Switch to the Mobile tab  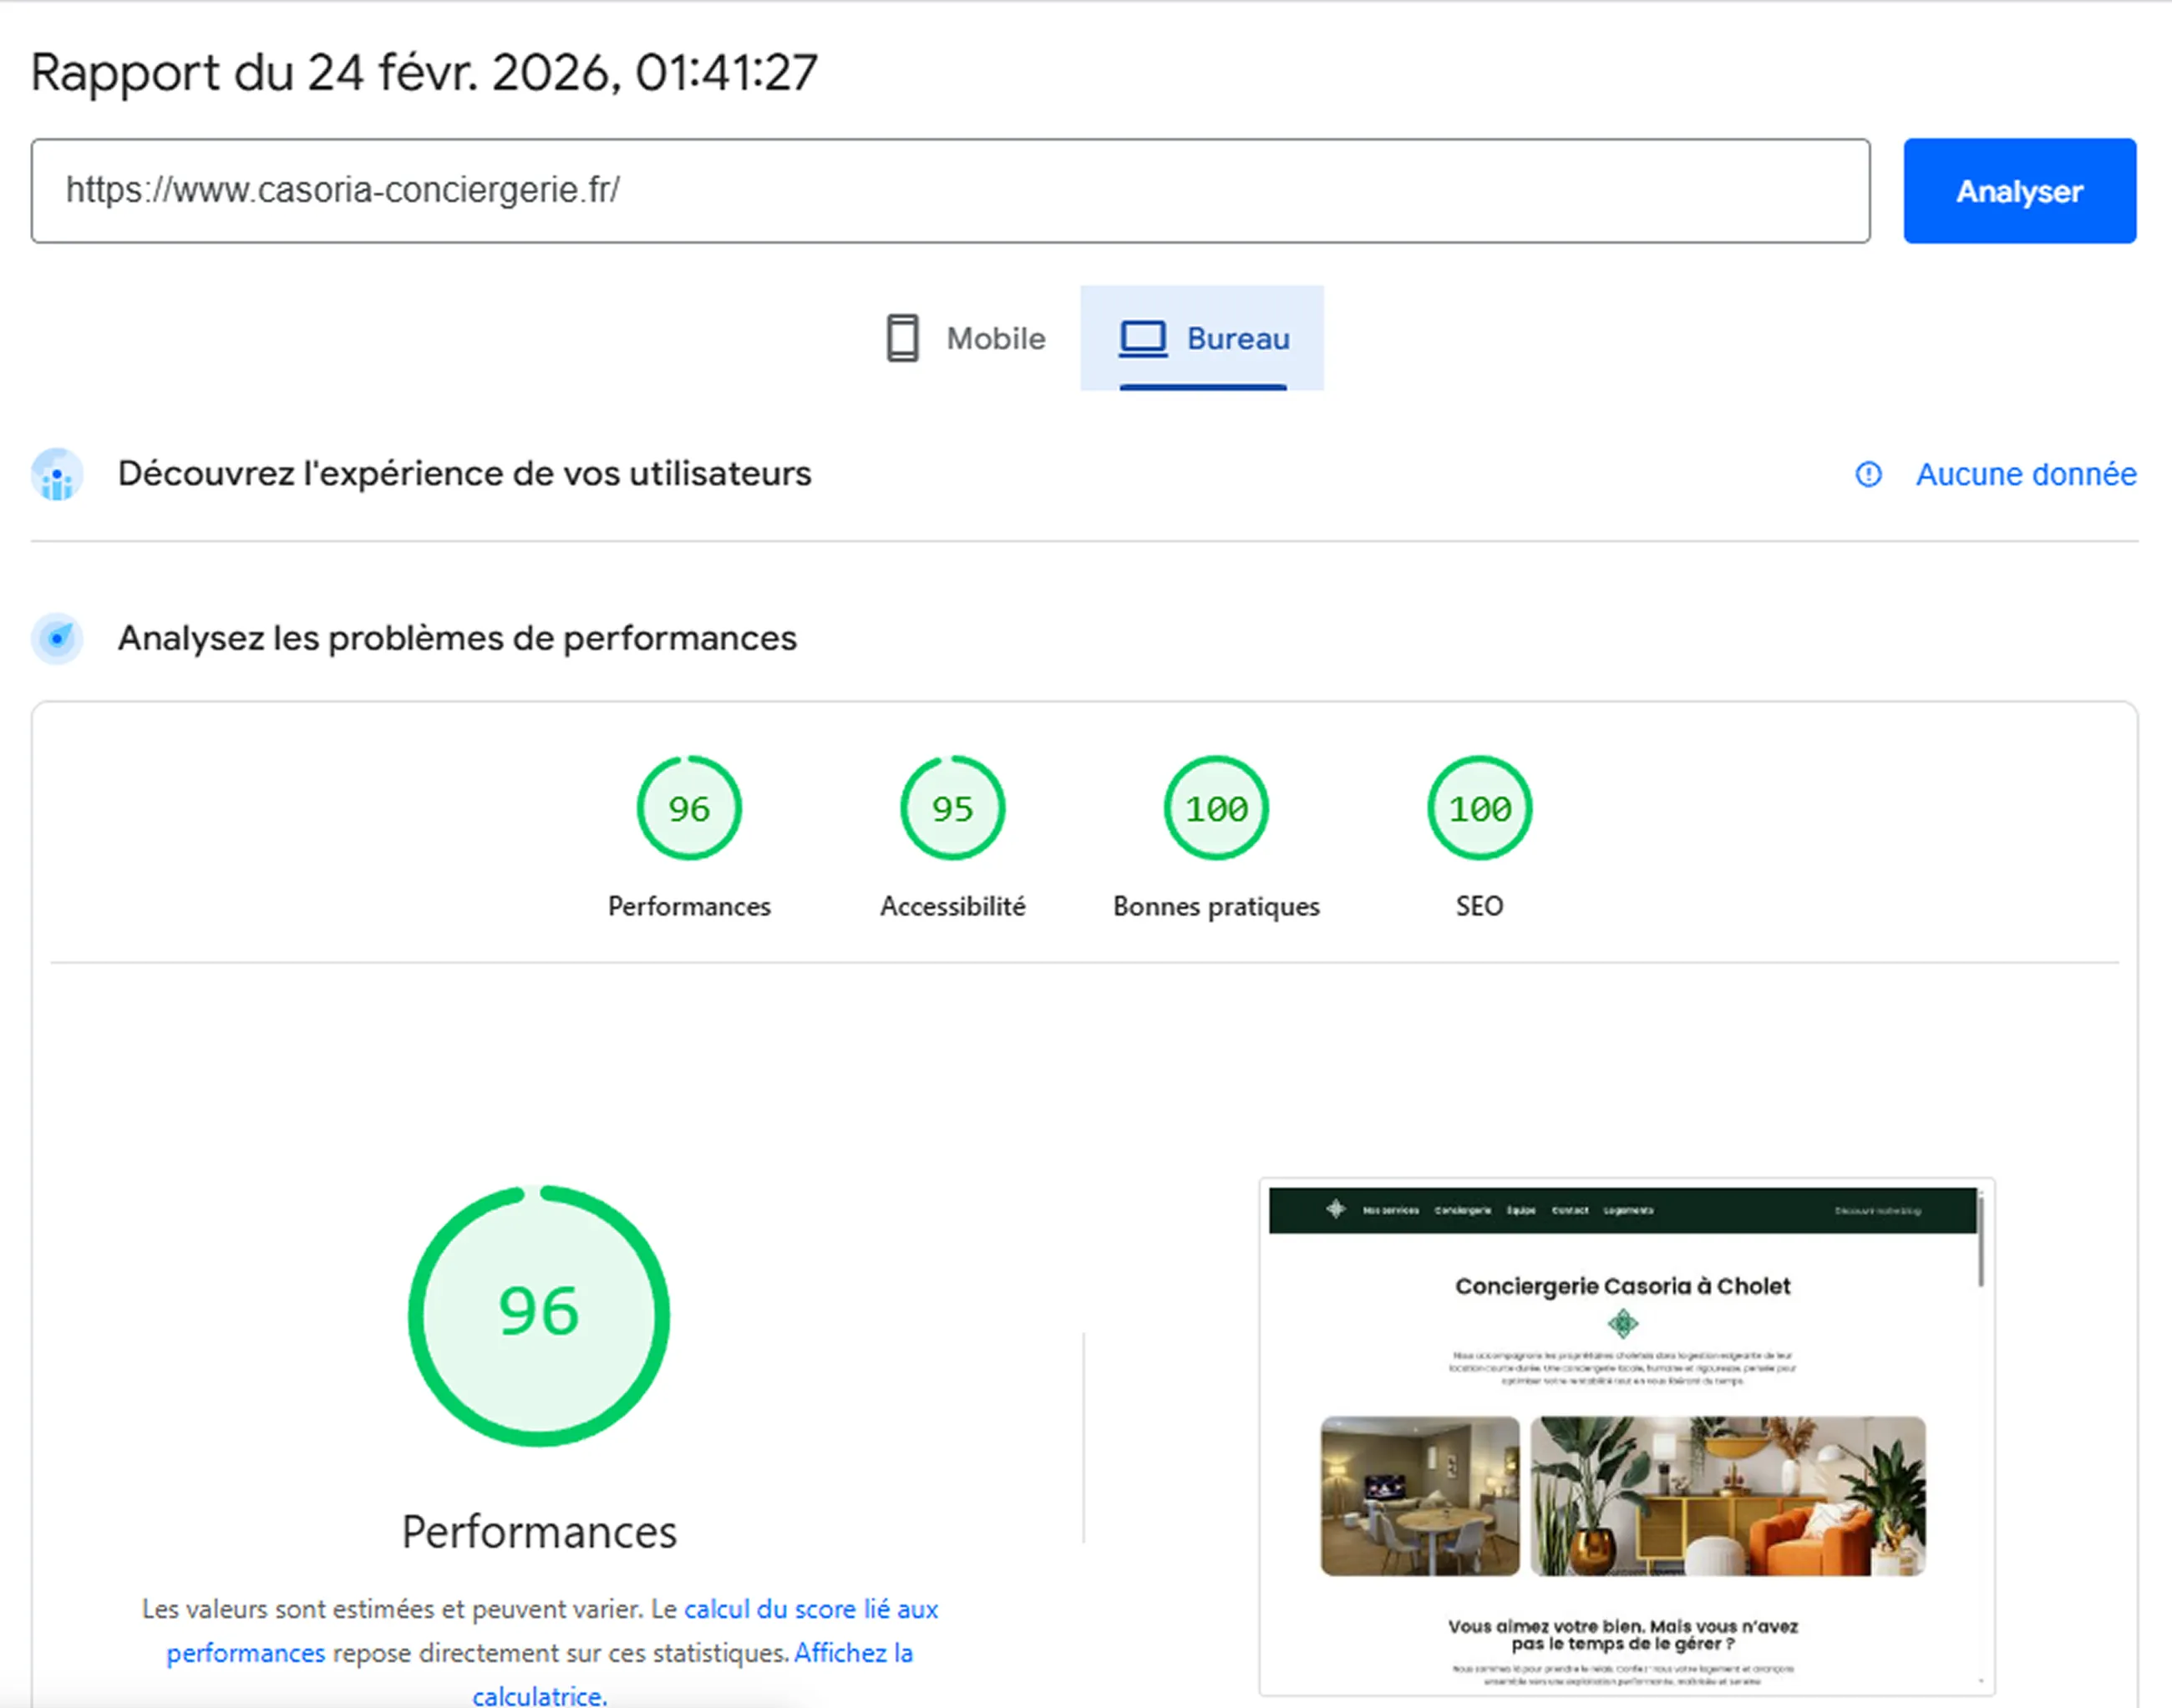(x=966, y=338)
